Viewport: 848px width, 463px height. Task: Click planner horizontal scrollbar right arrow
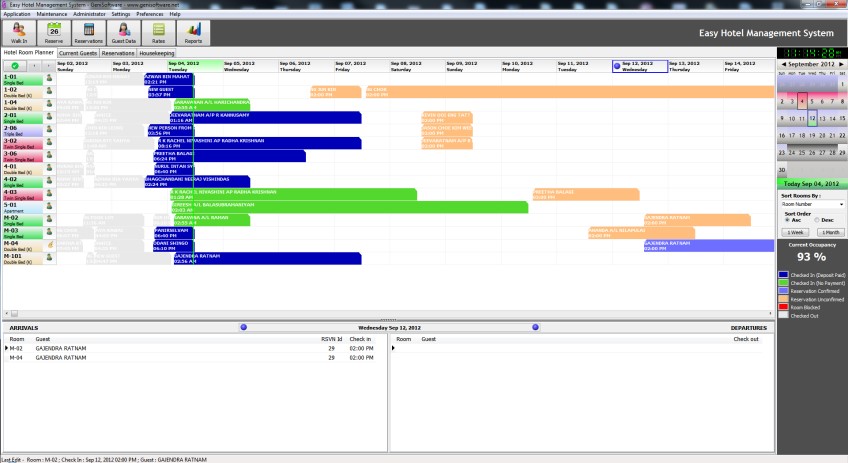pyautogui.click(x=771, y=313)
